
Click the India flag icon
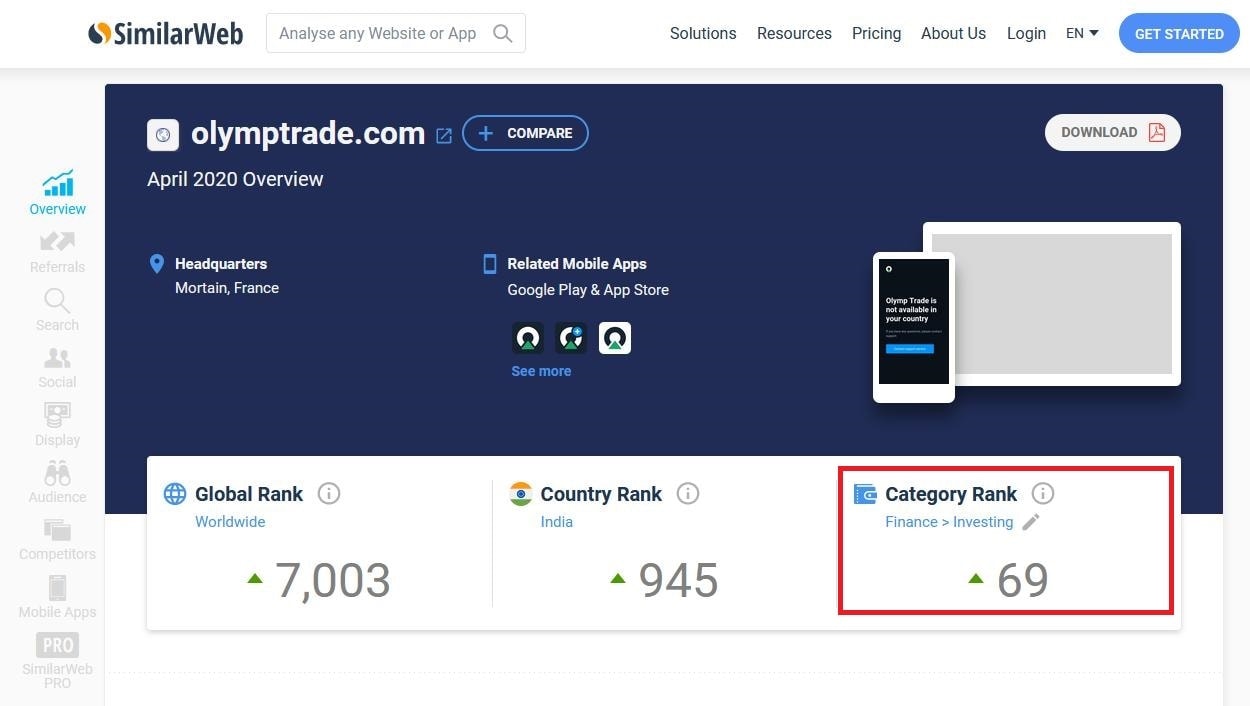click(x=520, y=493)
